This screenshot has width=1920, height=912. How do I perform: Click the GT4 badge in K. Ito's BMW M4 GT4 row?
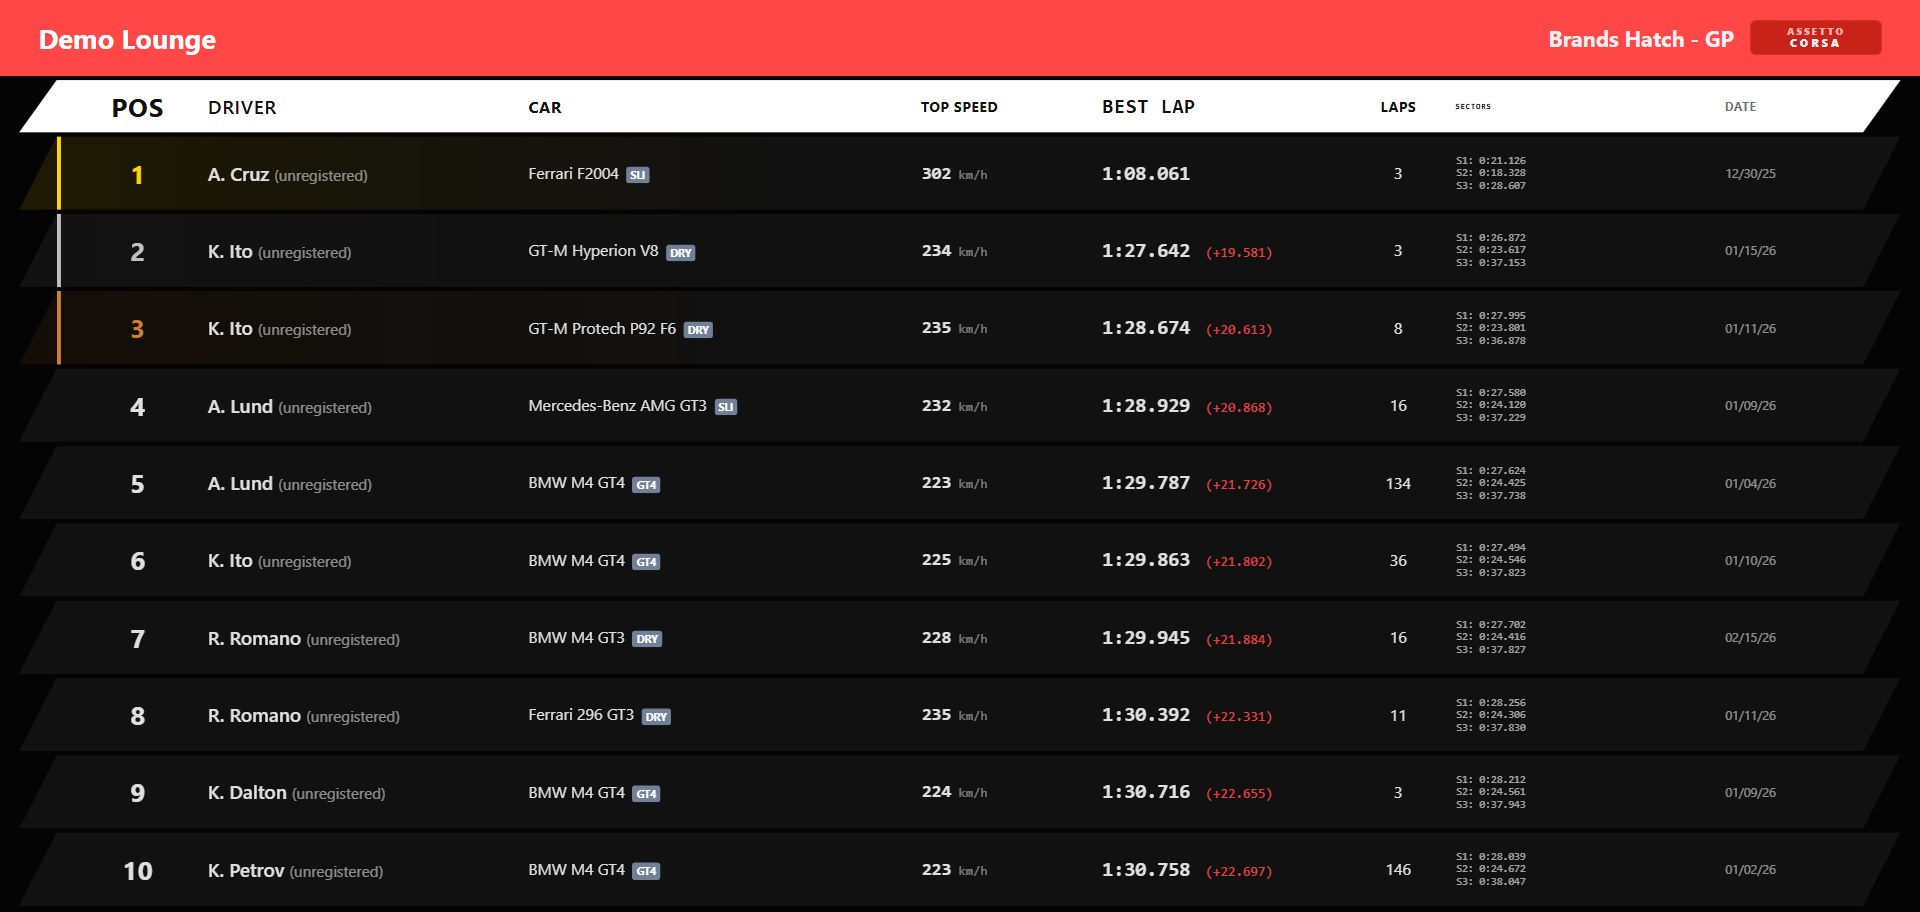pos(646,562)
